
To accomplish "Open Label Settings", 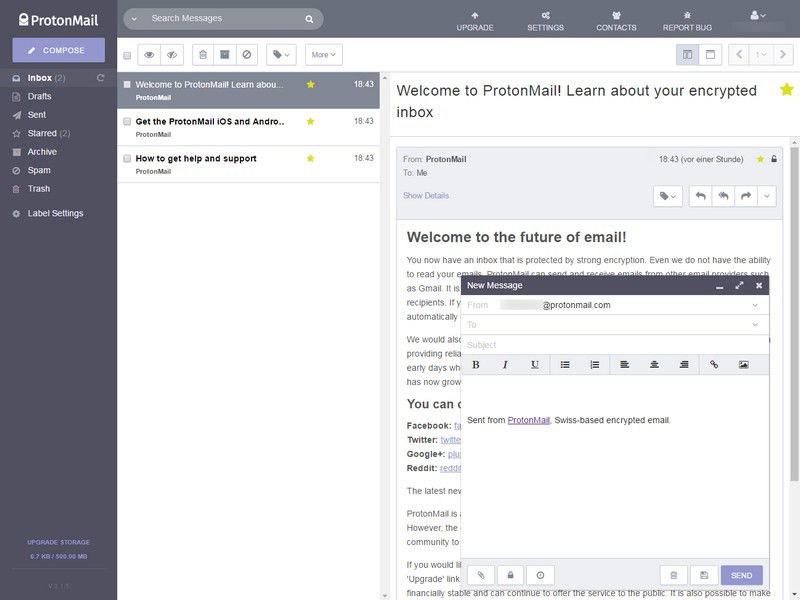I will click(x=58, y=213).
